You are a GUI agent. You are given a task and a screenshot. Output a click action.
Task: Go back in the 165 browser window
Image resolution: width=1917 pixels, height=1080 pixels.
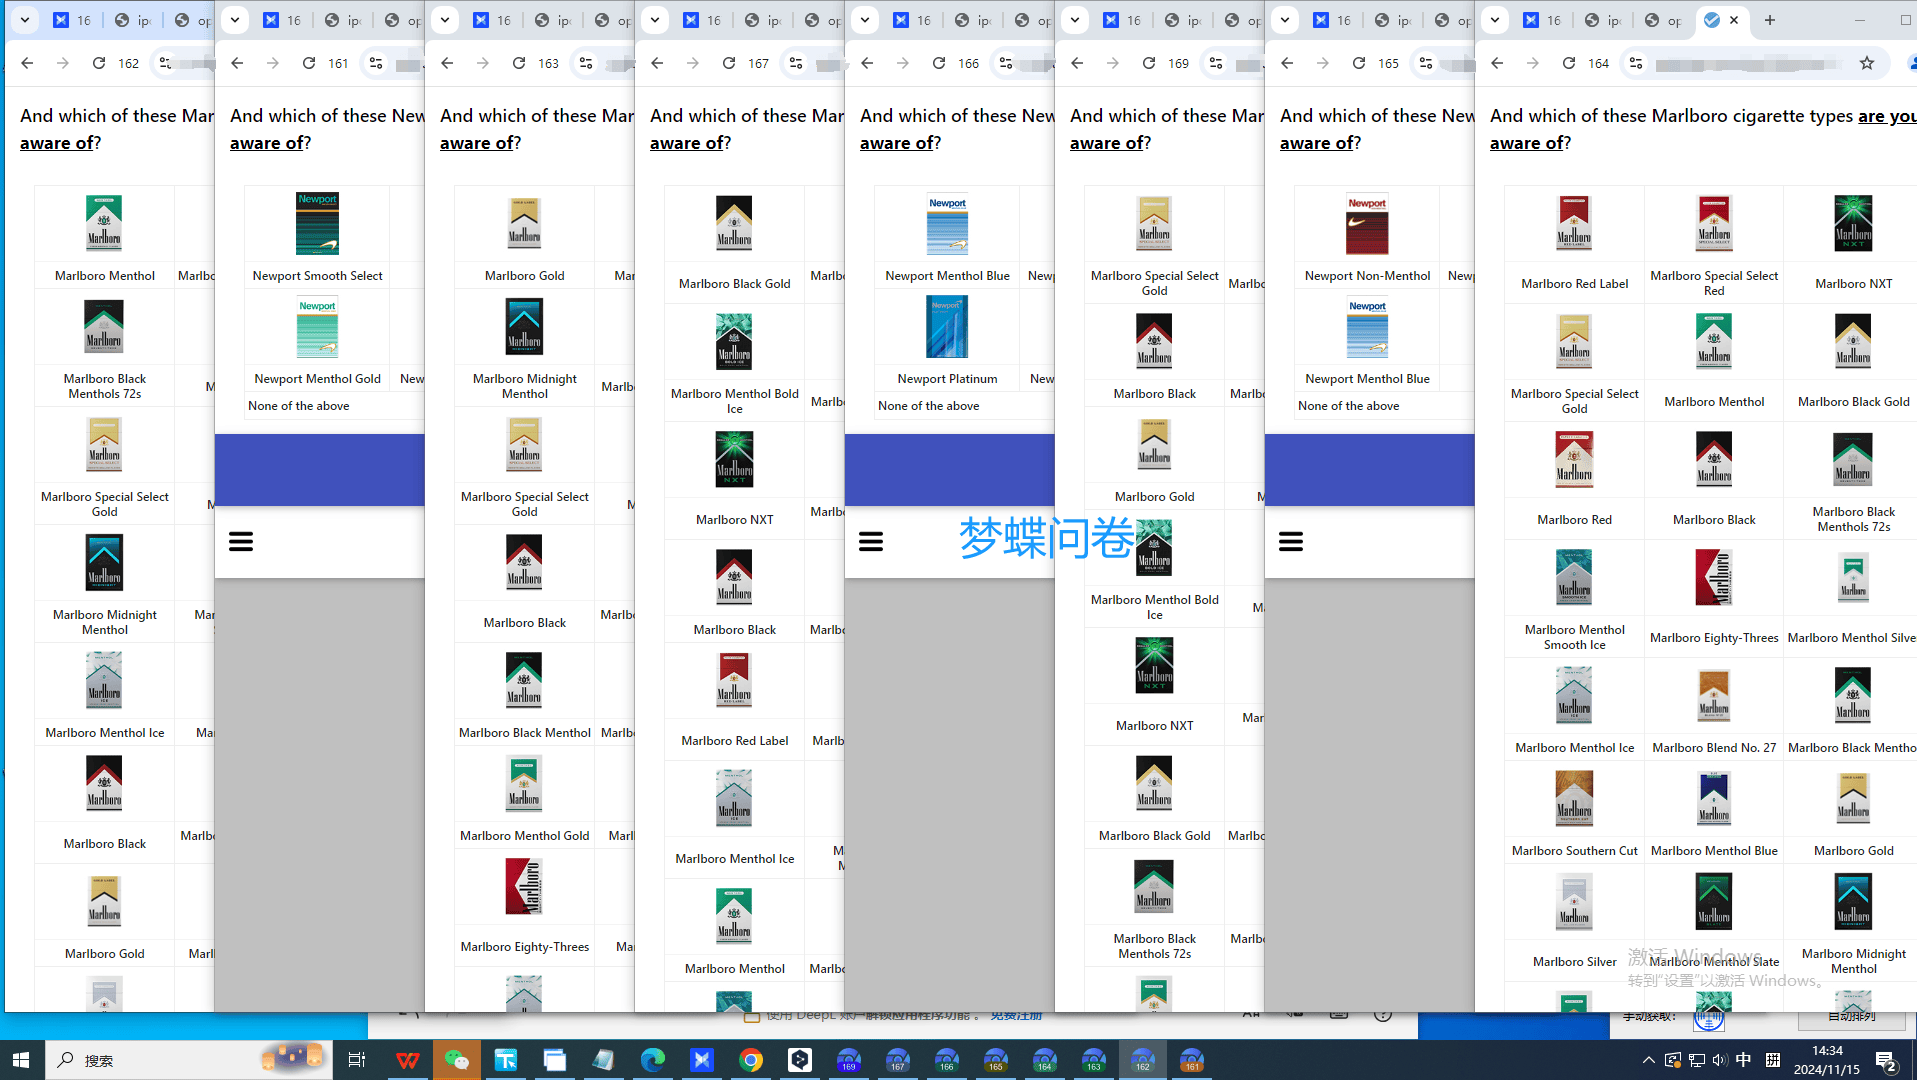pyautogui.click(x=1287, y=63)
